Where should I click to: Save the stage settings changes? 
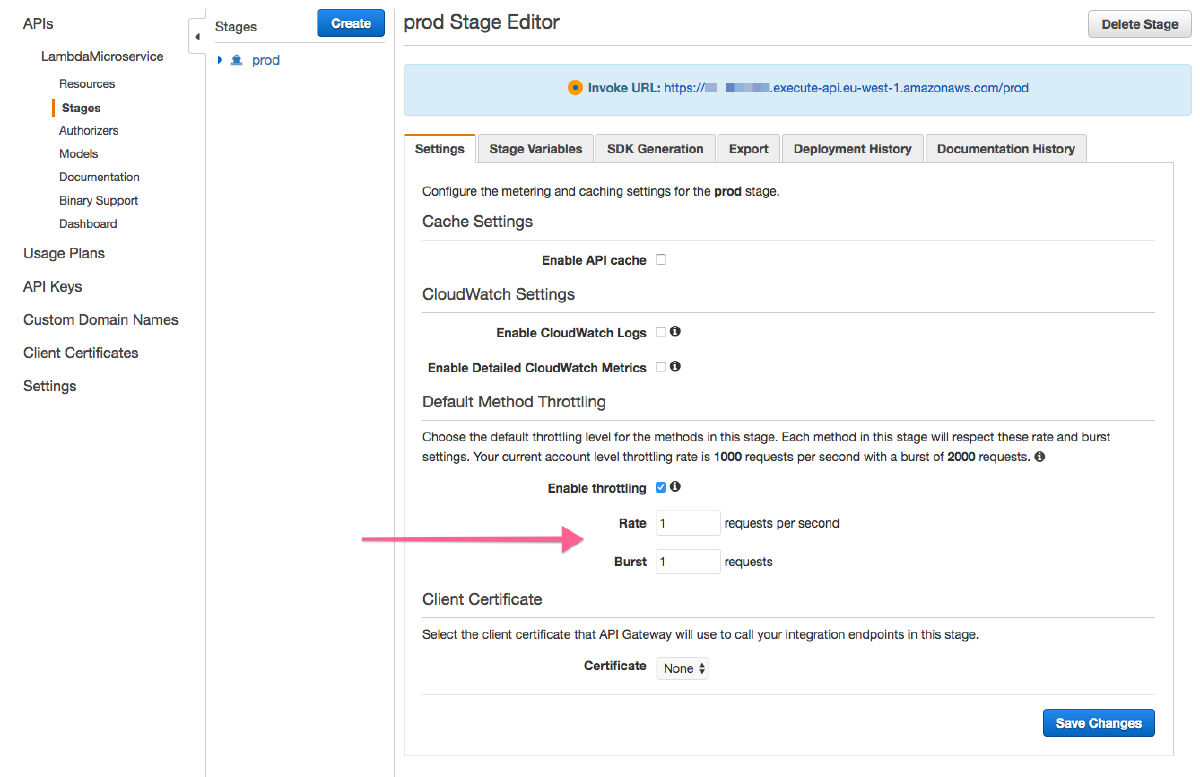pos(1098,722)
